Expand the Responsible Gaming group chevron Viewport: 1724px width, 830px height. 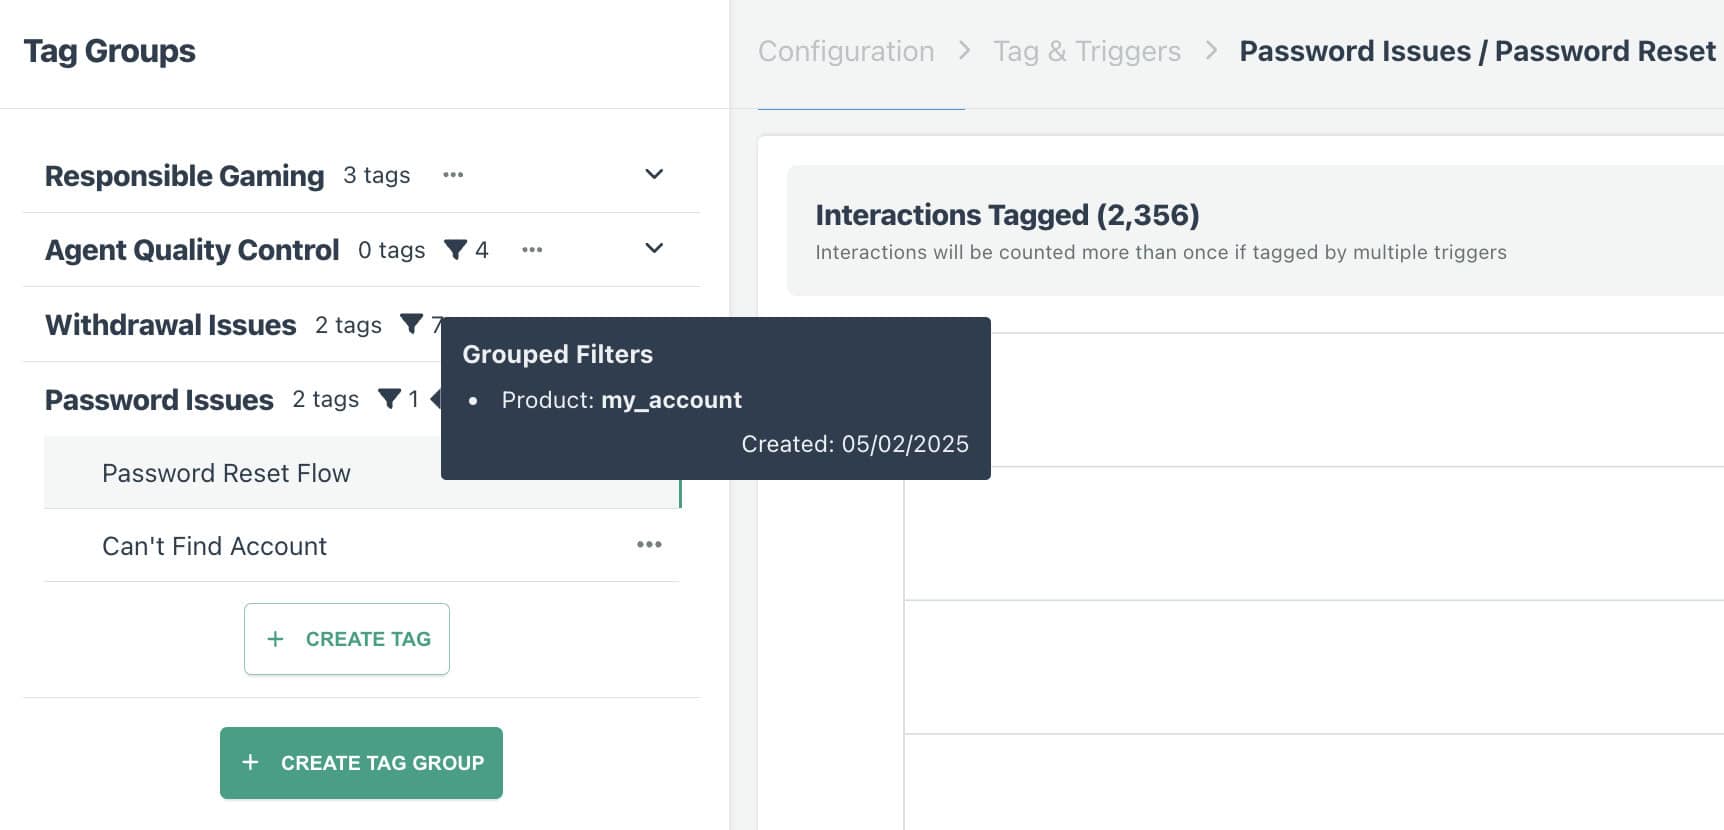(x=654, y=174)
